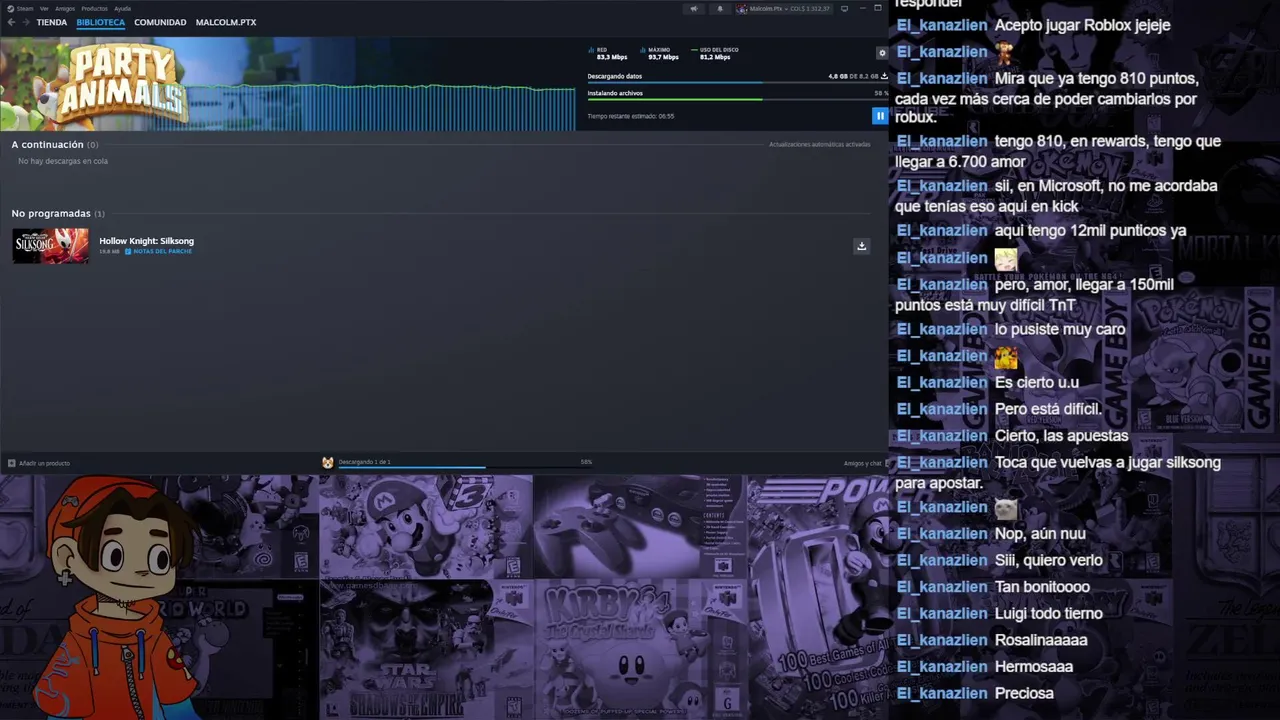Image resolution: width=1280 pixels, height=720 pixels.
Task: Click the cat avatar in download status
Action: coord(328,462)
